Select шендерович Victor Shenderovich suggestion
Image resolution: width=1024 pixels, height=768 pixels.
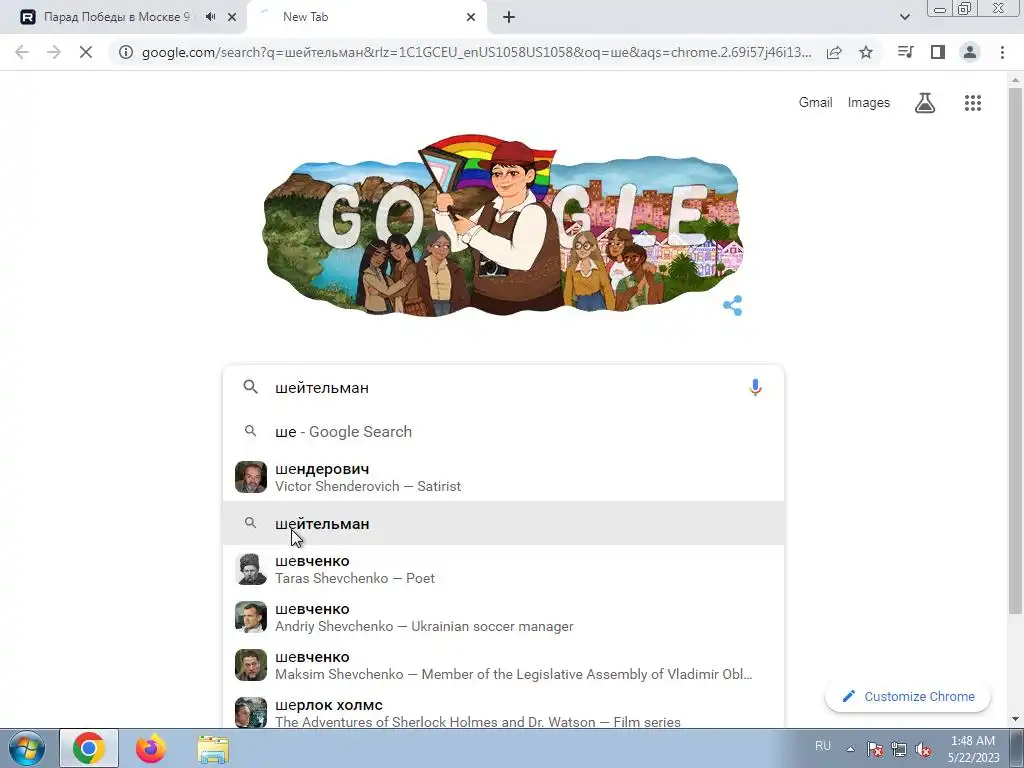504,477
